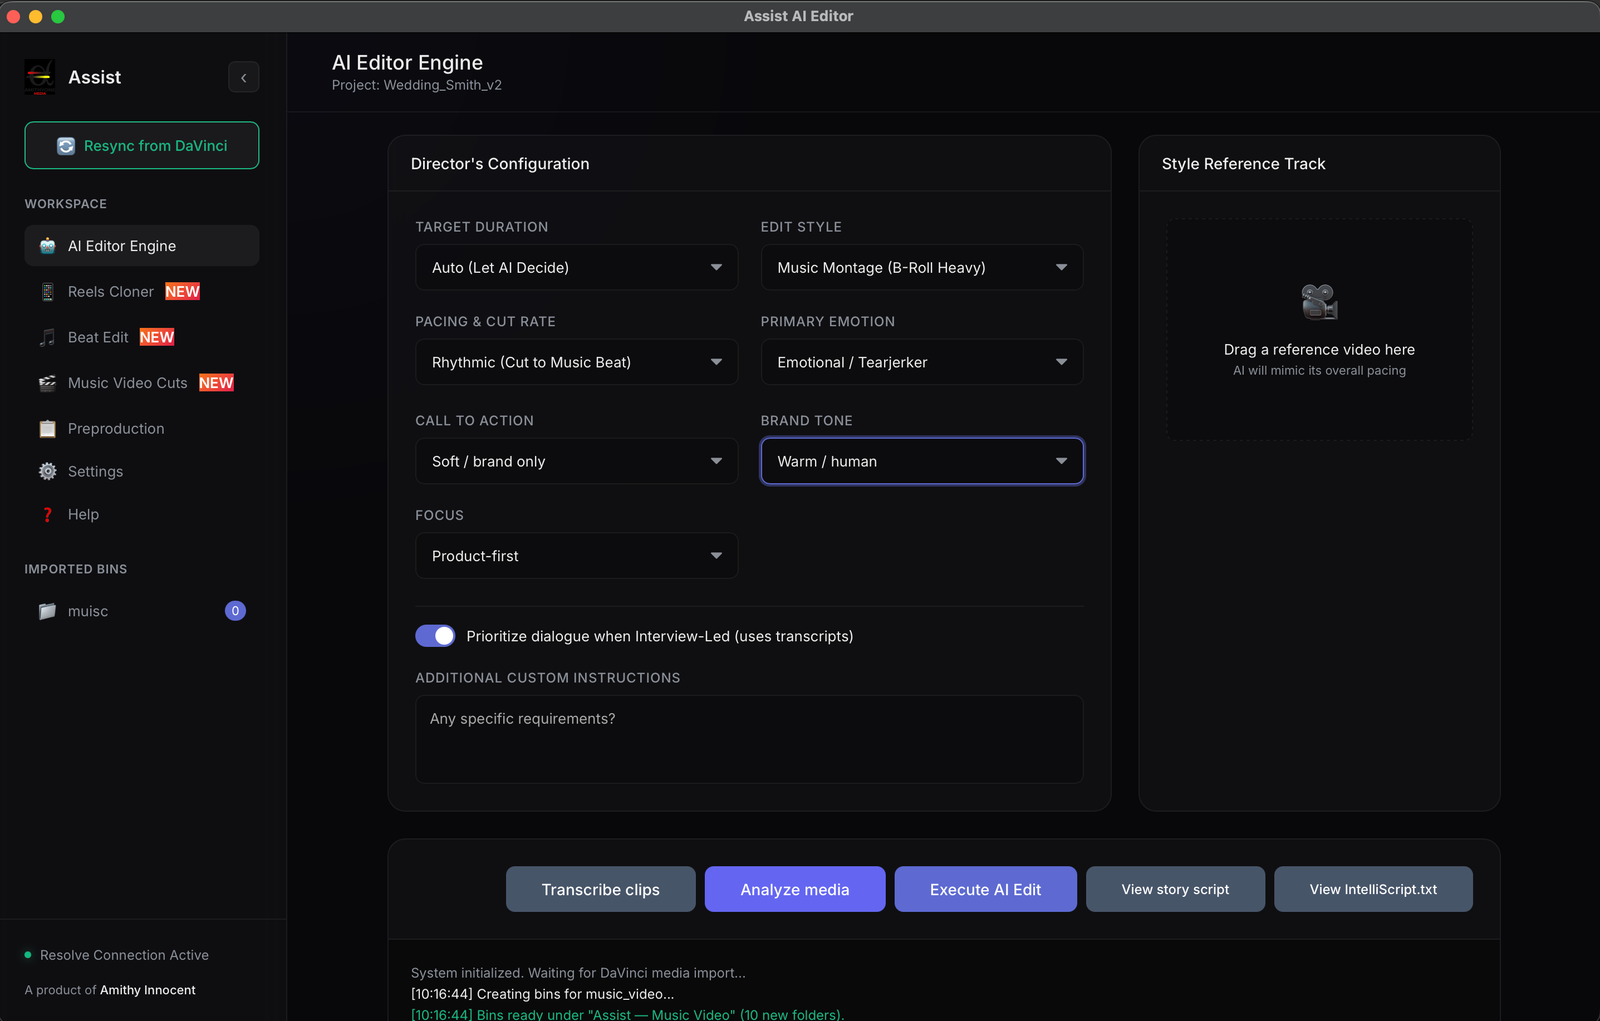Open the Call to Action dropdown
Image resolution: width=1600 pixels, height=1021 pixels.
click(x=576, y=461)
